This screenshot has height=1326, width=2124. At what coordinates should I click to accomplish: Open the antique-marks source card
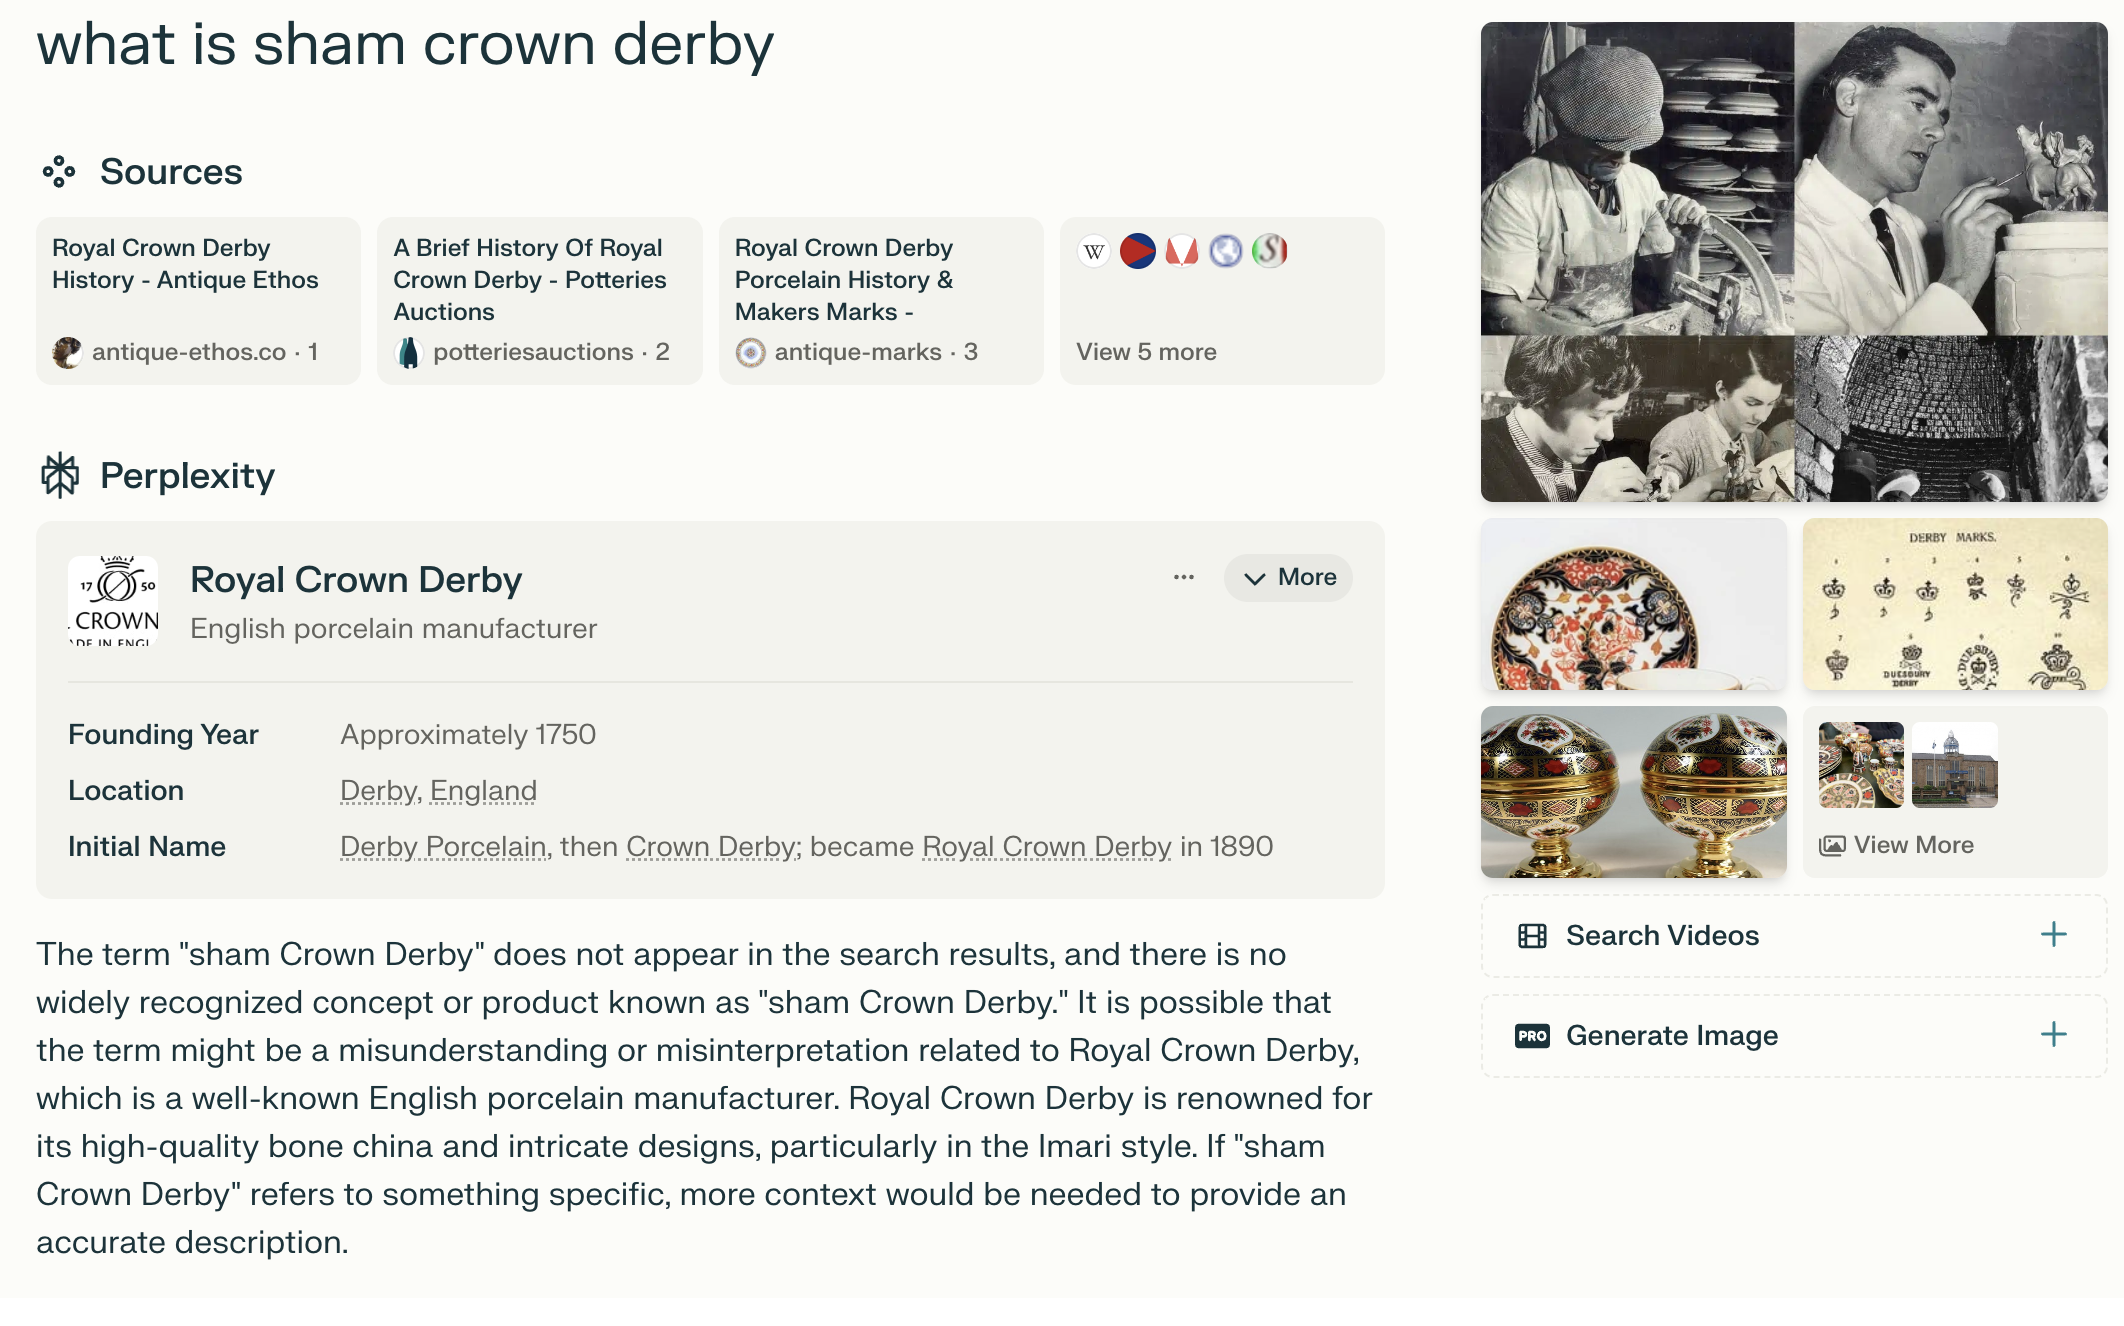coord(880,300)
